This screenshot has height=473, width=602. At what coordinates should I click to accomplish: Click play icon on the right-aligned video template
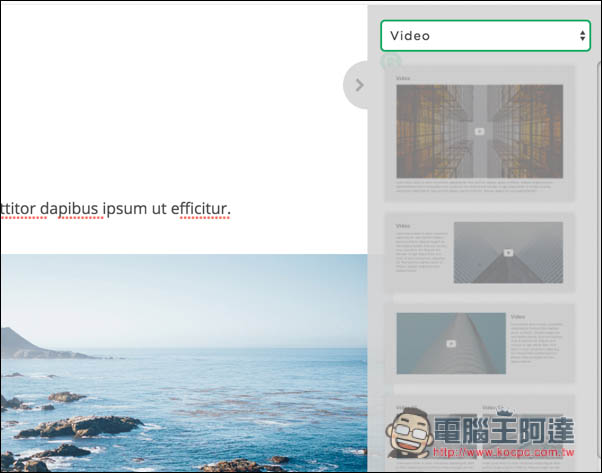coord(508,253)
